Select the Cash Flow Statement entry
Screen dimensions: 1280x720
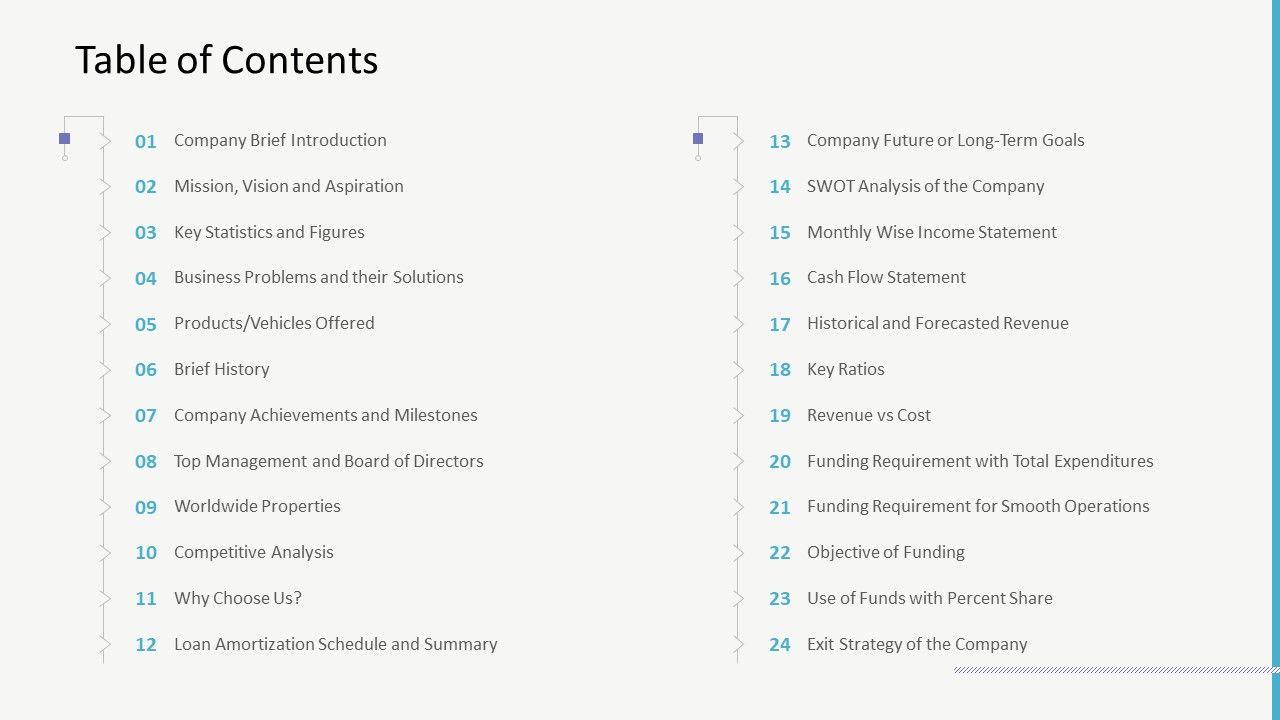pos(886,277)
